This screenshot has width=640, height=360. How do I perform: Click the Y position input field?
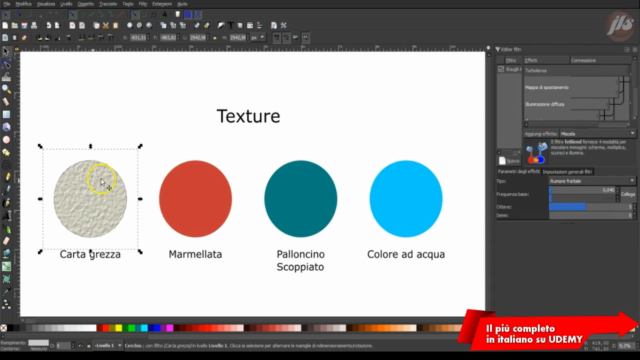pyautogui.click(x=168, y=38)
